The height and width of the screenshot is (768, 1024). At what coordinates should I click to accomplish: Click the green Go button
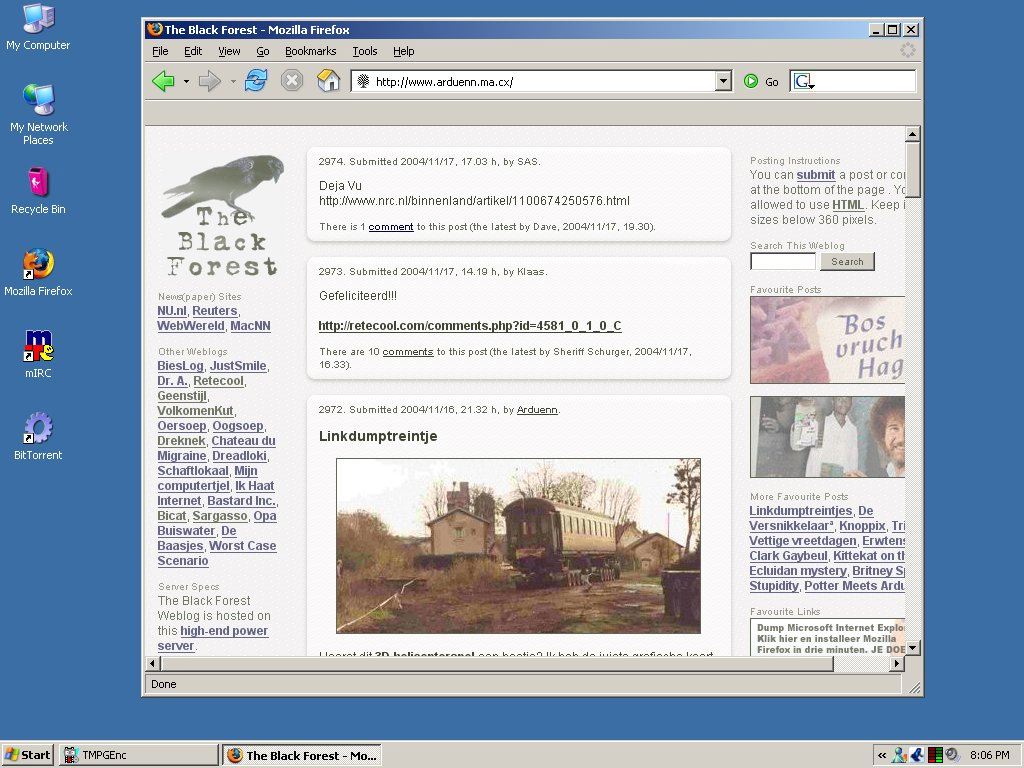pos(761,82)
